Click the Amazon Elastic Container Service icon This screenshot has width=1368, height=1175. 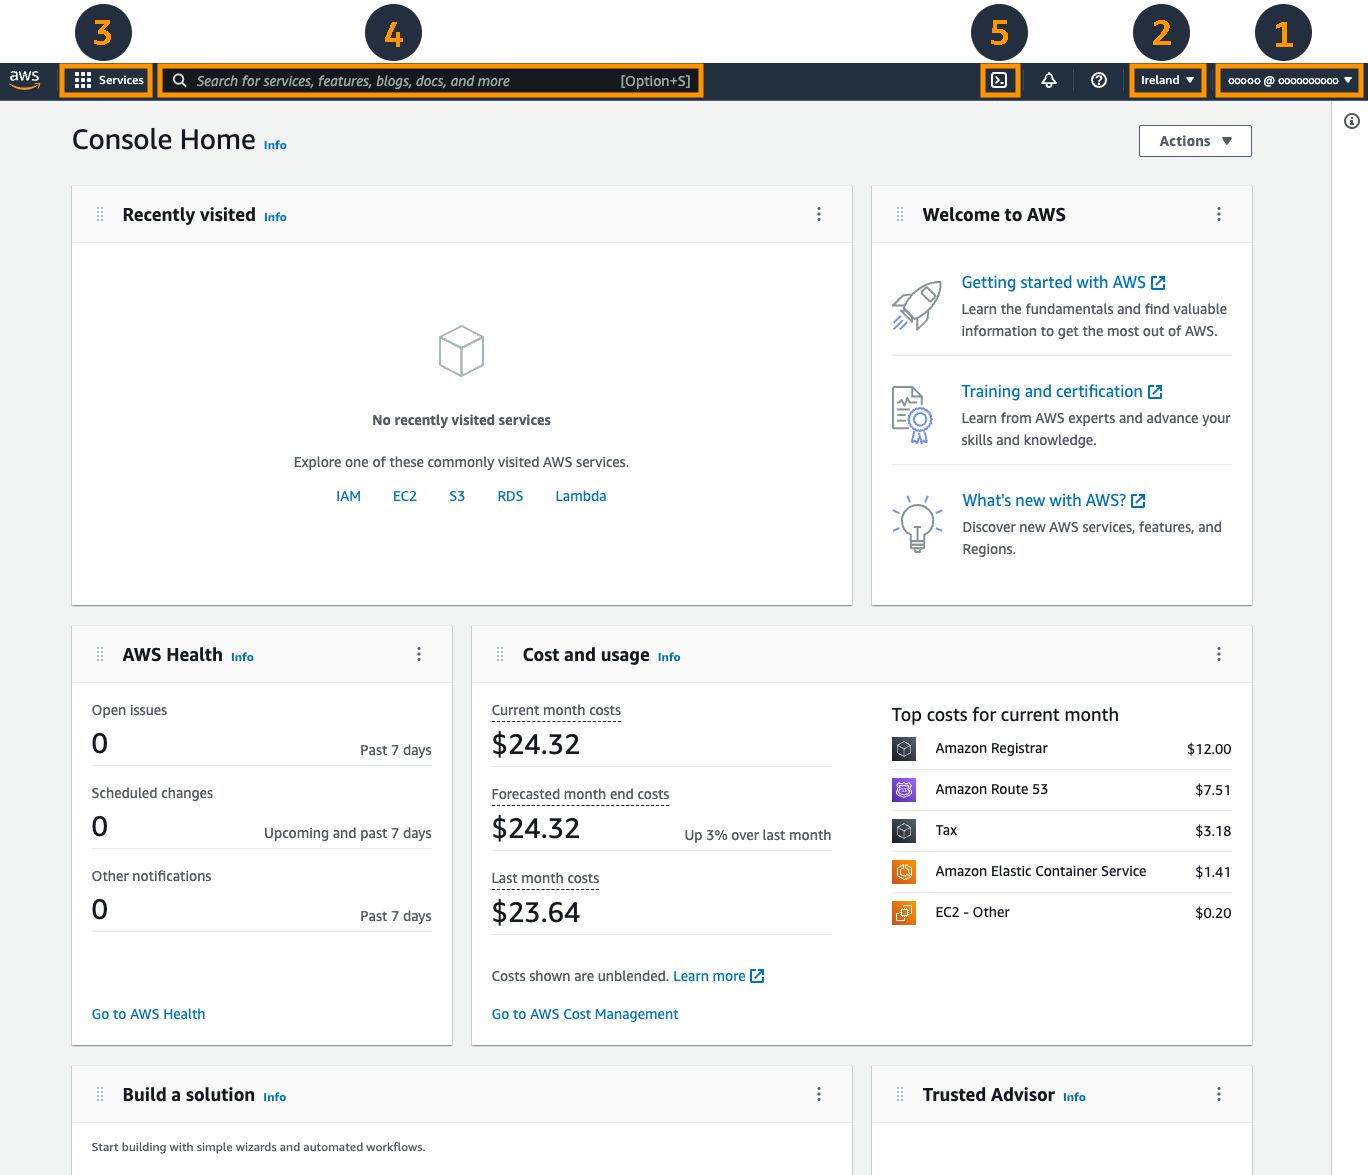[x=903, y=871]
